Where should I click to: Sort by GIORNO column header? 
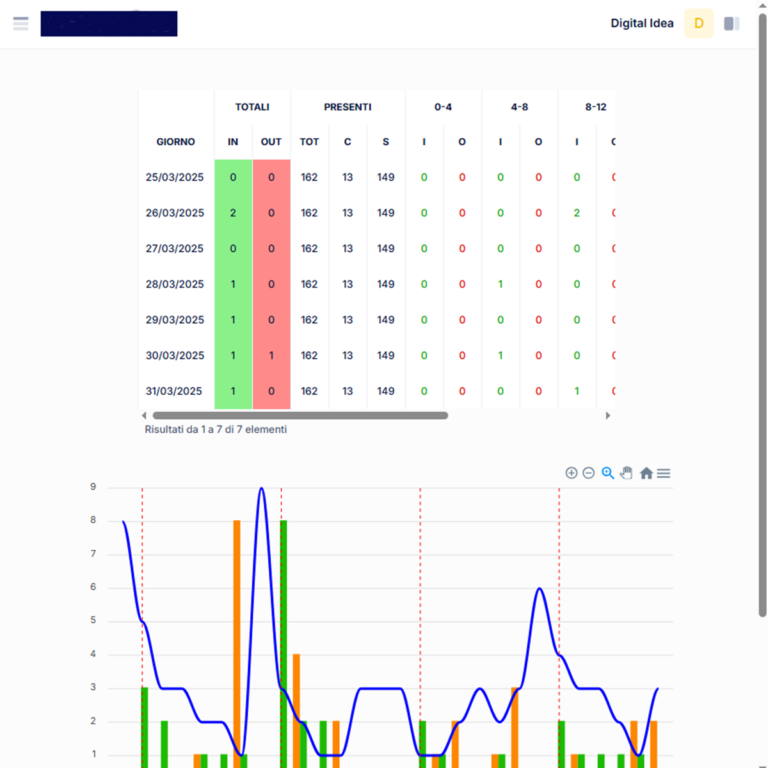pyautogui.click(x=175, y=142)
